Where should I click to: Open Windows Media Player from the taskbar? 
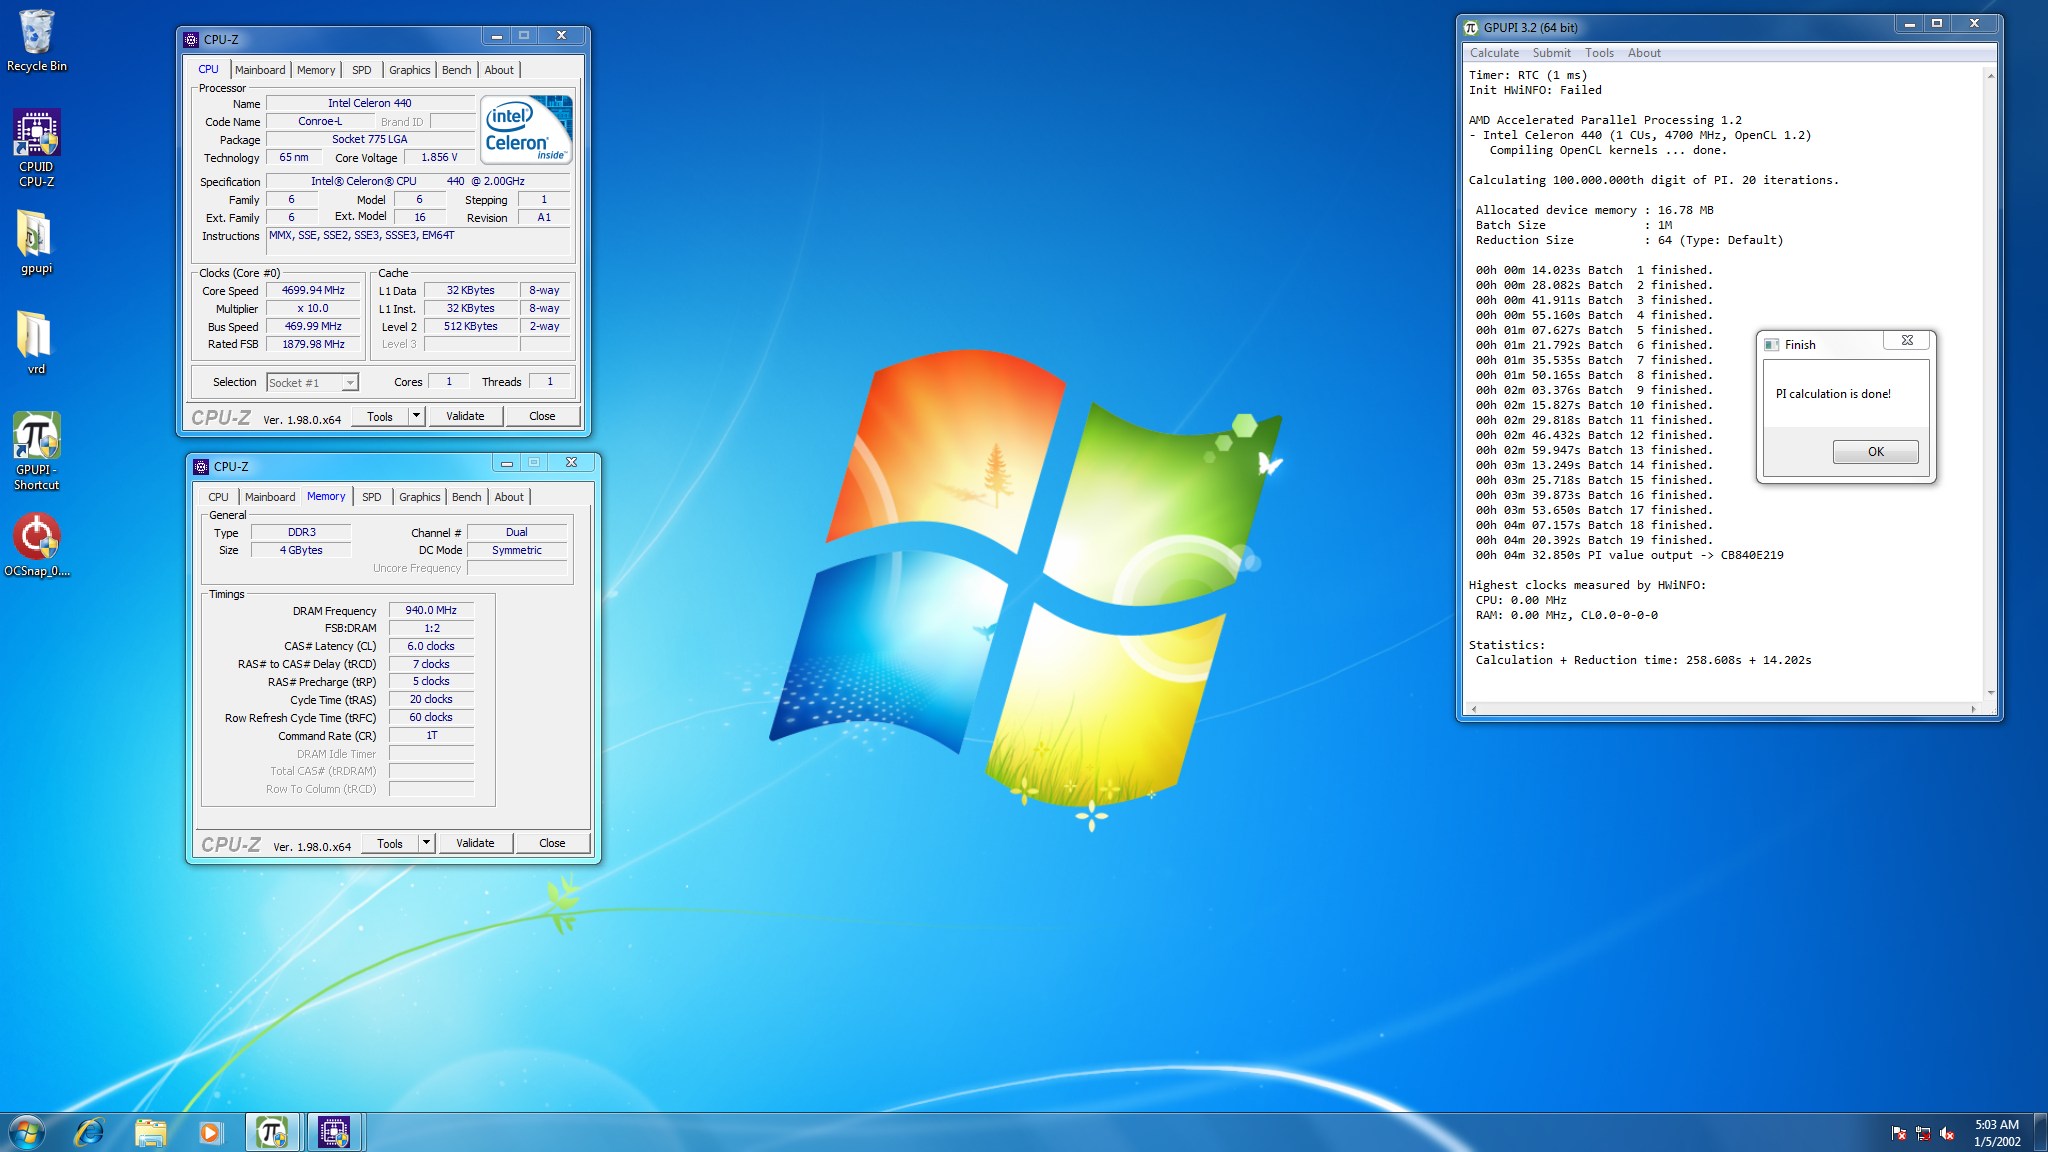(210, 1132)
